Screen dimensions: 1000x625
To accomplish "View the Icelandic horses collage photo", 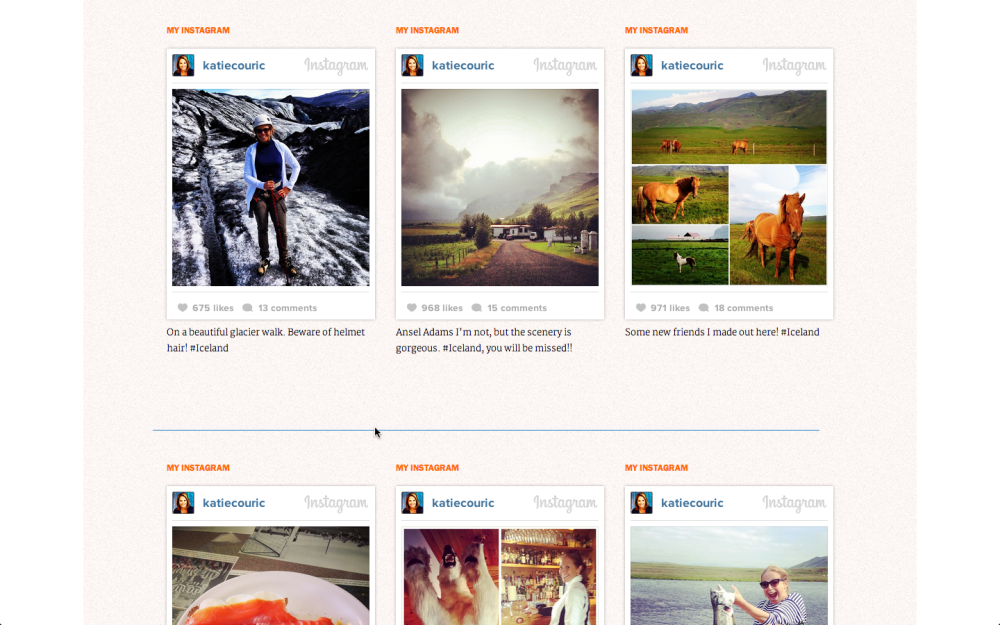I will click(x=729, y=188).
